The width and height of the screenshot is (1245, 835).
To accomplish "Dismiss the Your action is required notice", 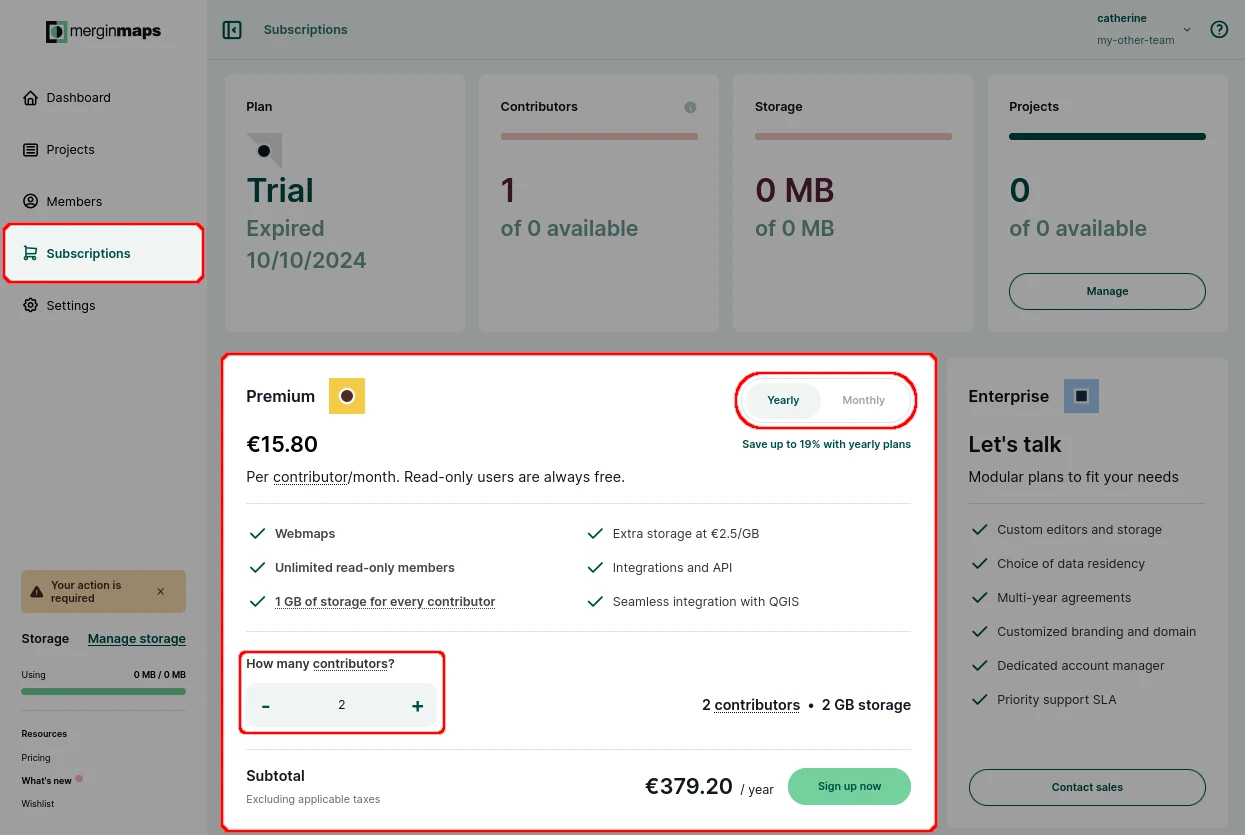I will [160, 591].
